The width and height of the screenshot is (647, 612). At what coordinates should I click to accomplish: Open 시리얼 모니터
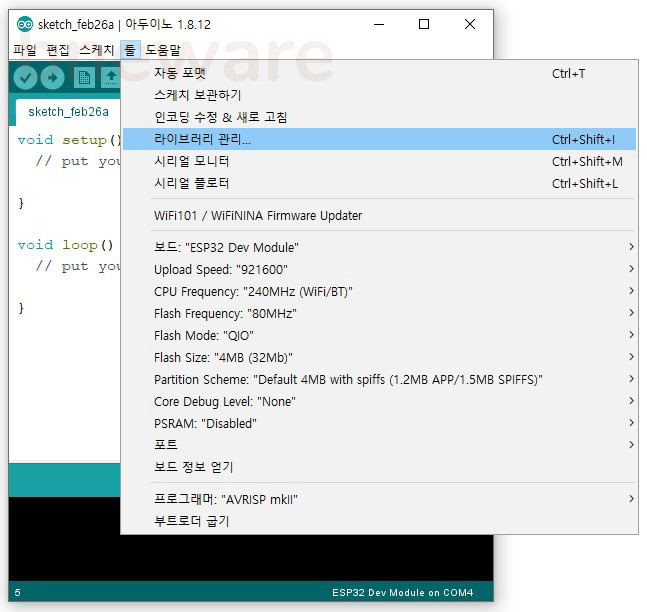[379, 161]
